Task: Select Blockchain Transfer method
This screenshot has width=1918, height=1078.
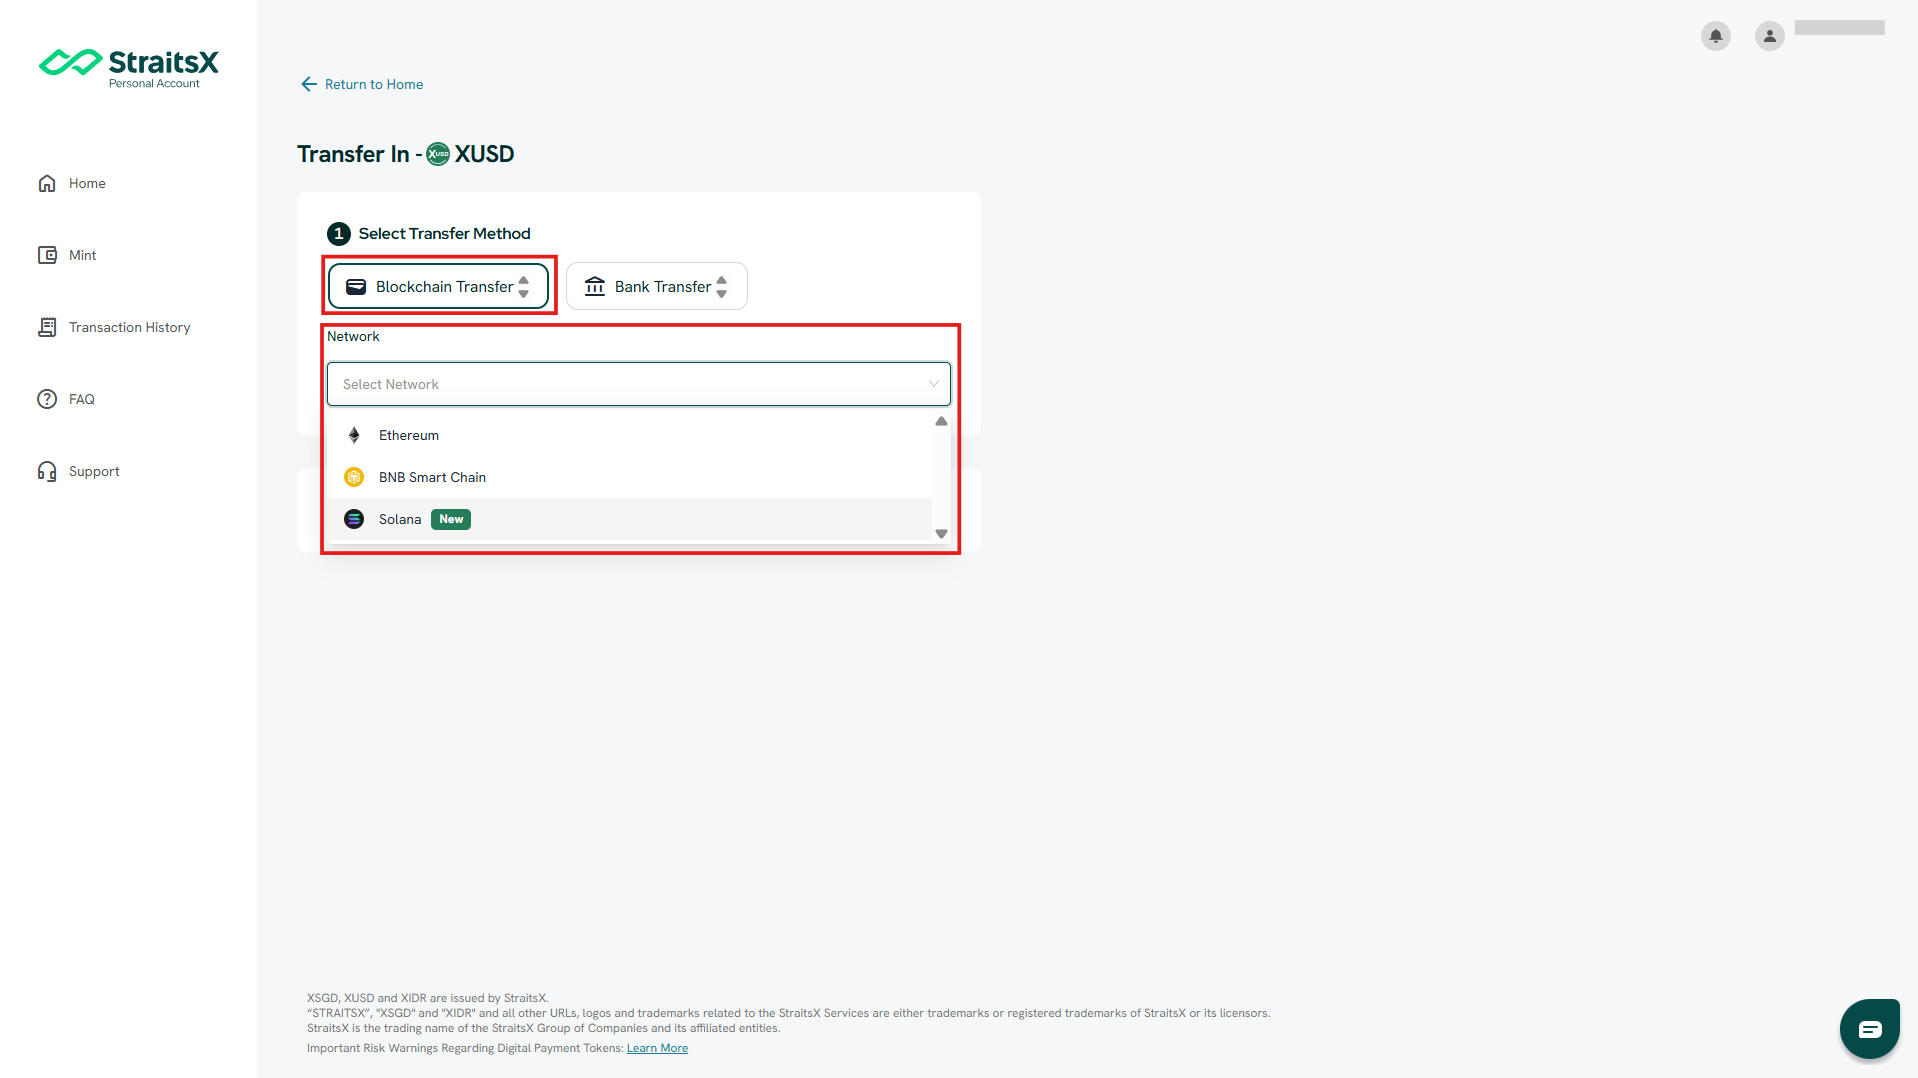Action: tap(438, 286)
